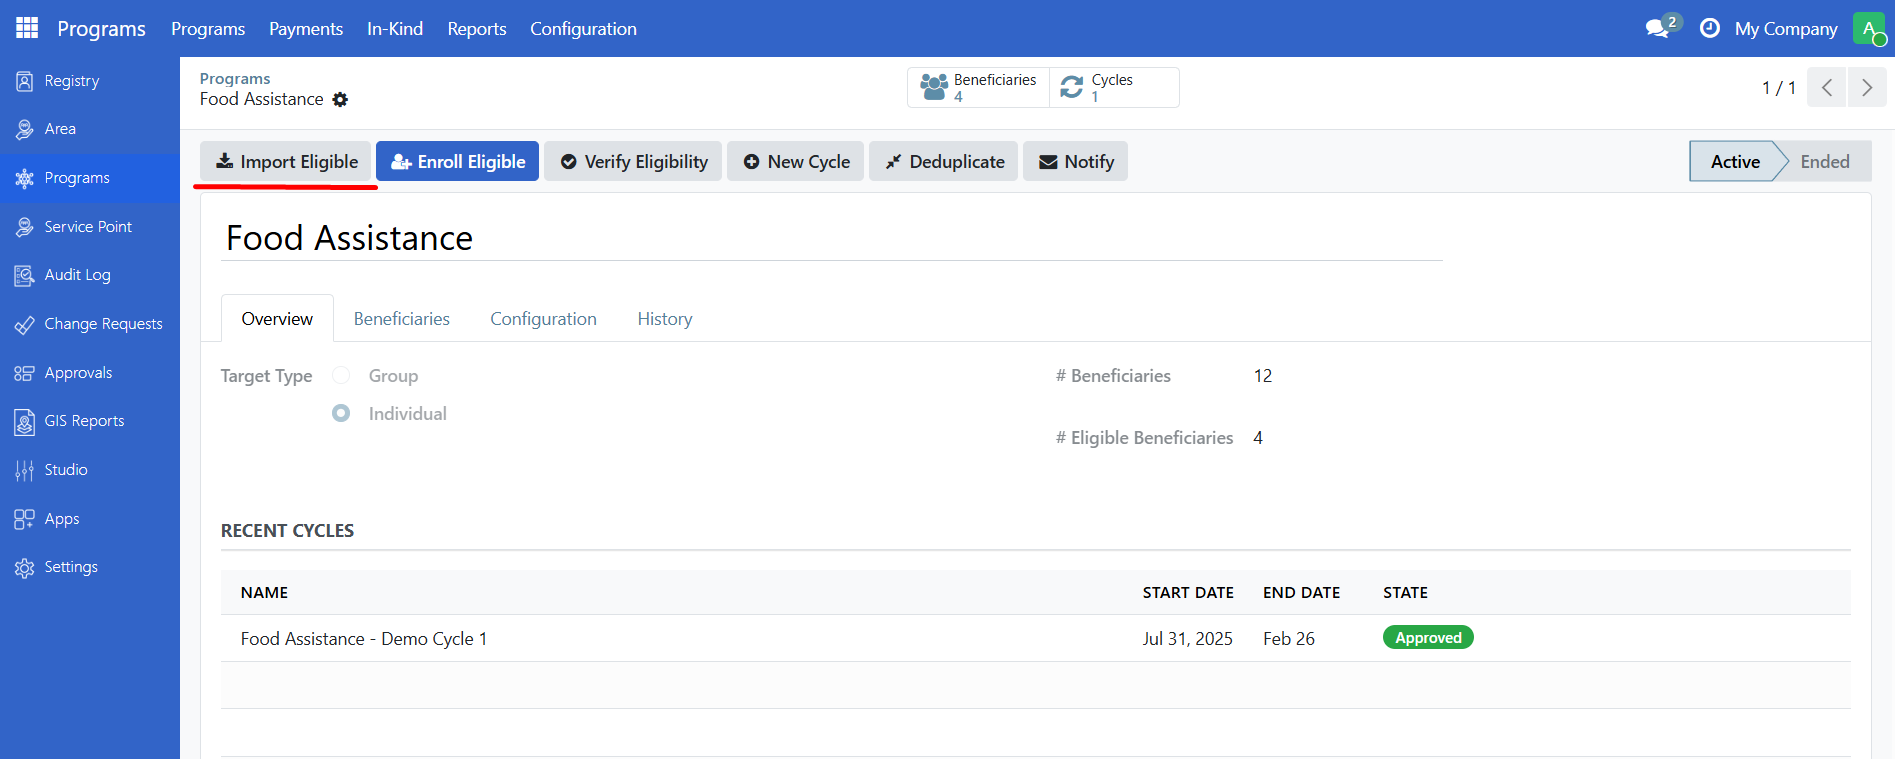The image size is (1895, 759).
Task: Click the Enroll Eligible button
Action: pyautogui.click(x=457, y=162)
